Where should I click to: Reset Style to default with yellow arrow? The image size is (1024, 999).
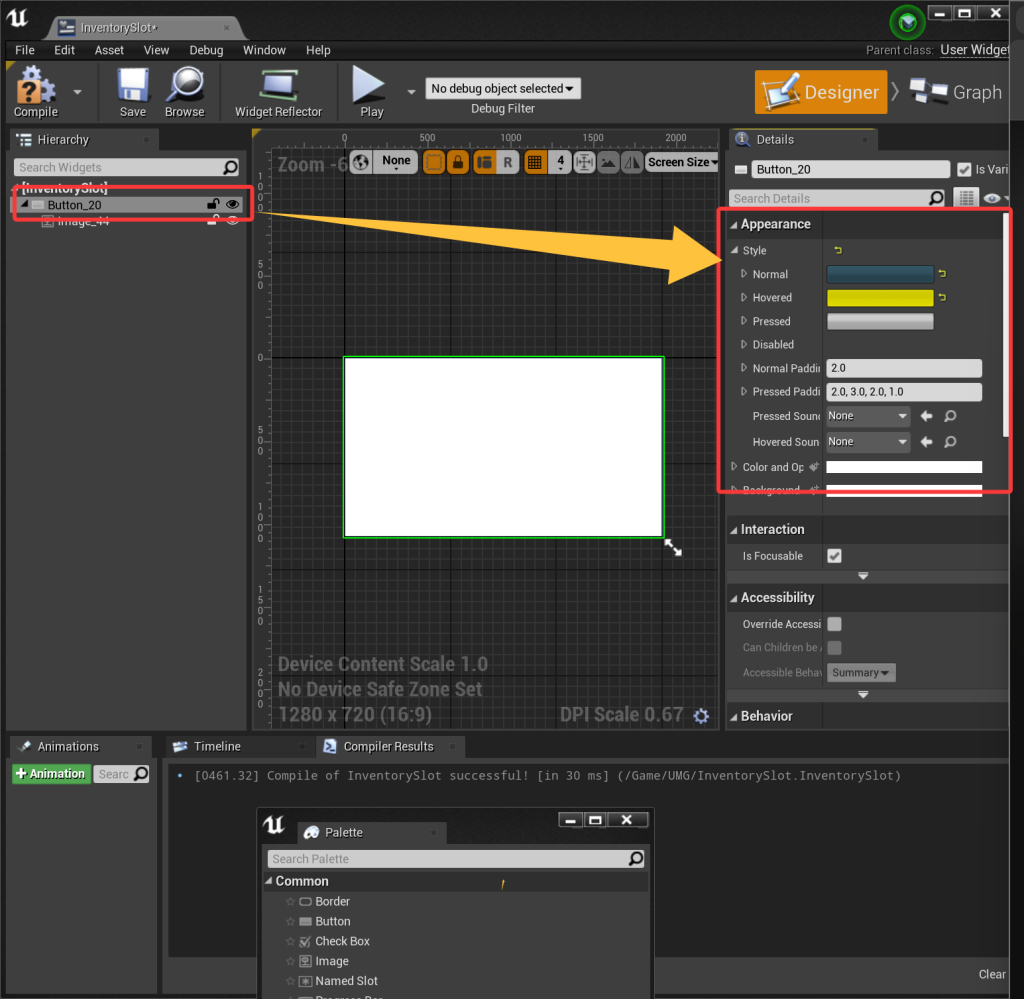(x=838, y=250)
